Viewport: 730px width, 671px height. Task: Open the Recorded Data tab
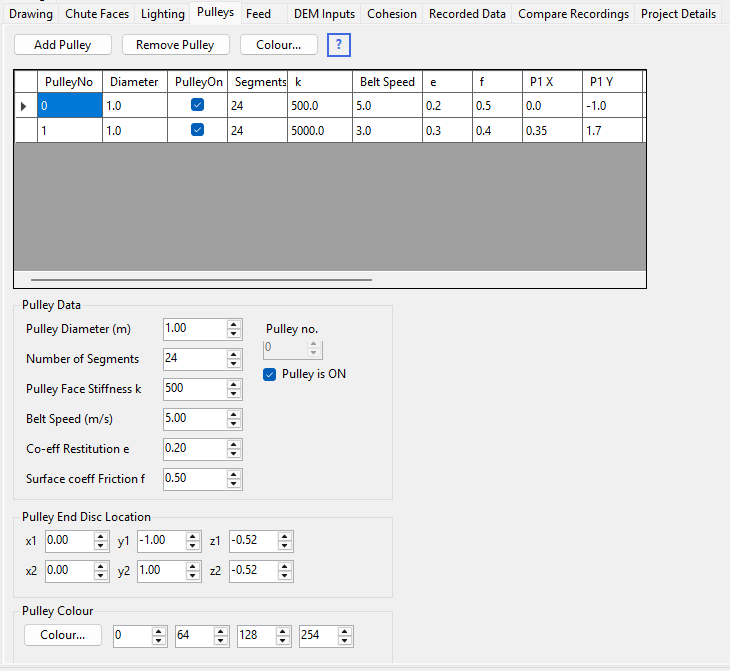[x=467, y=14]
